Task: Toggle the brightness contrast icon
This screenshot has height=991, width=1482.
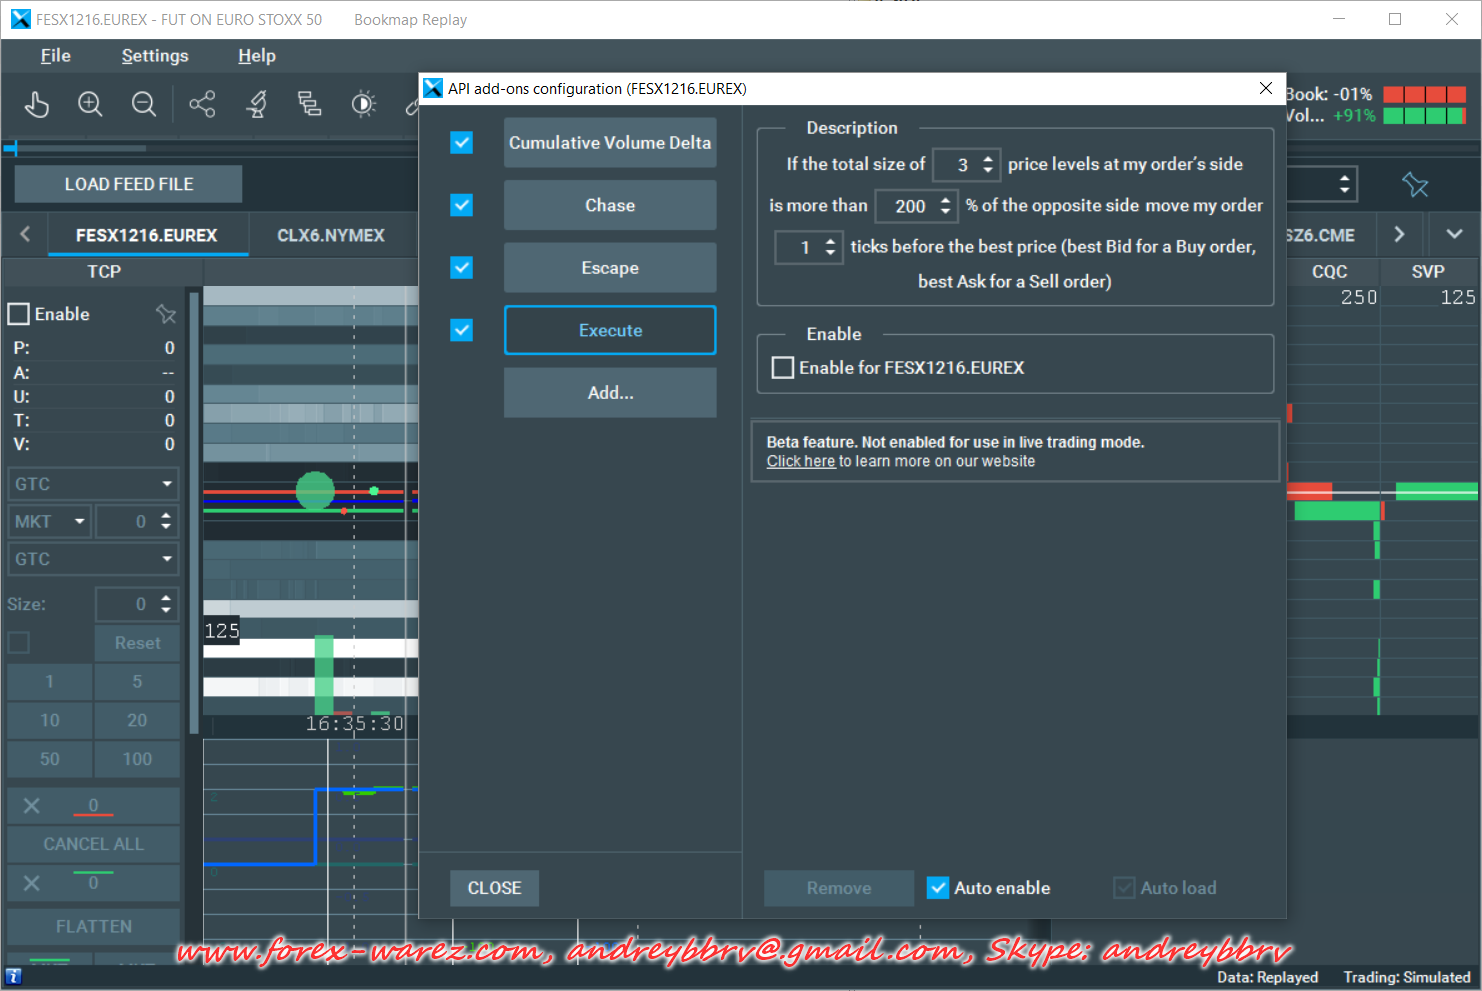Action: pyautogui.click(x=364, y=104)
